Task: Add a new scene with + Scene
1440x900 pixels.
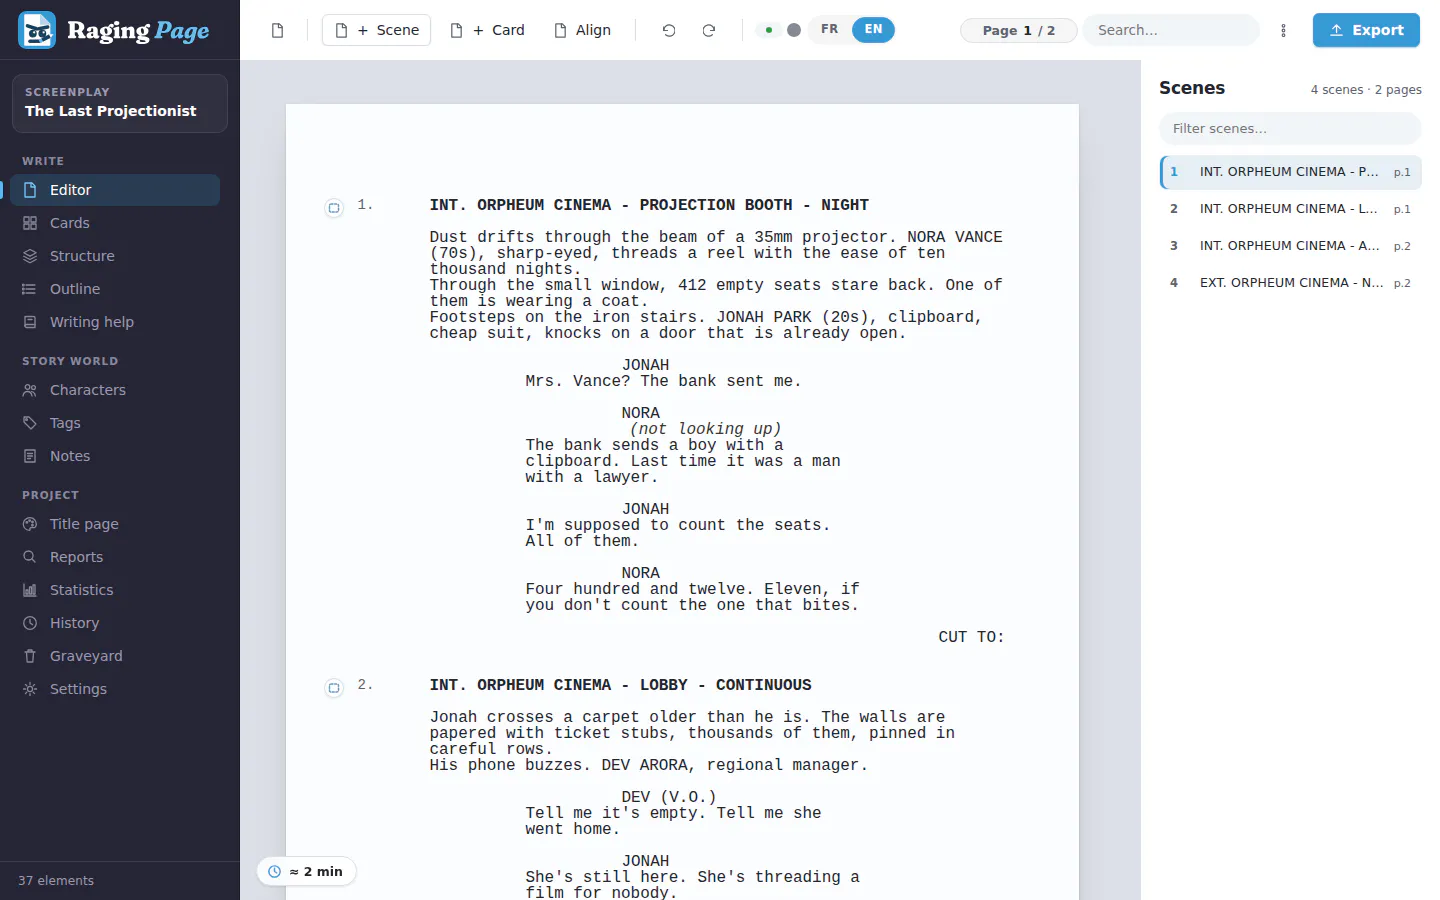Action: click(x=376, y=30)
